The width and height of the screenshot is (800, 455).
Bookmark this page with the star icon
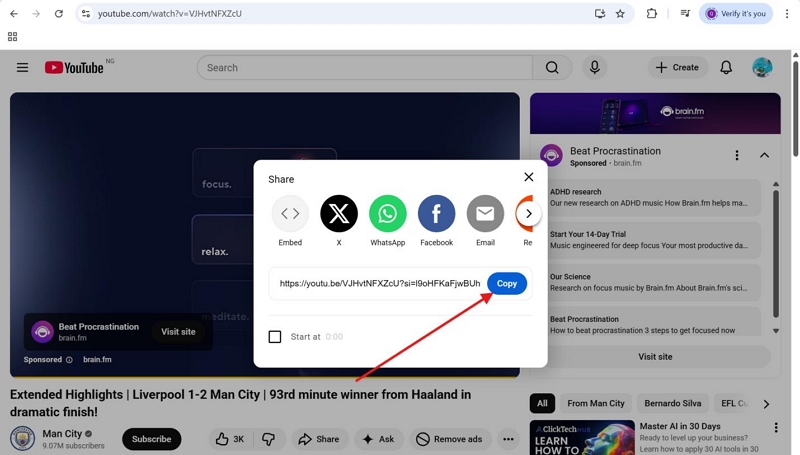tap(620, 14)
